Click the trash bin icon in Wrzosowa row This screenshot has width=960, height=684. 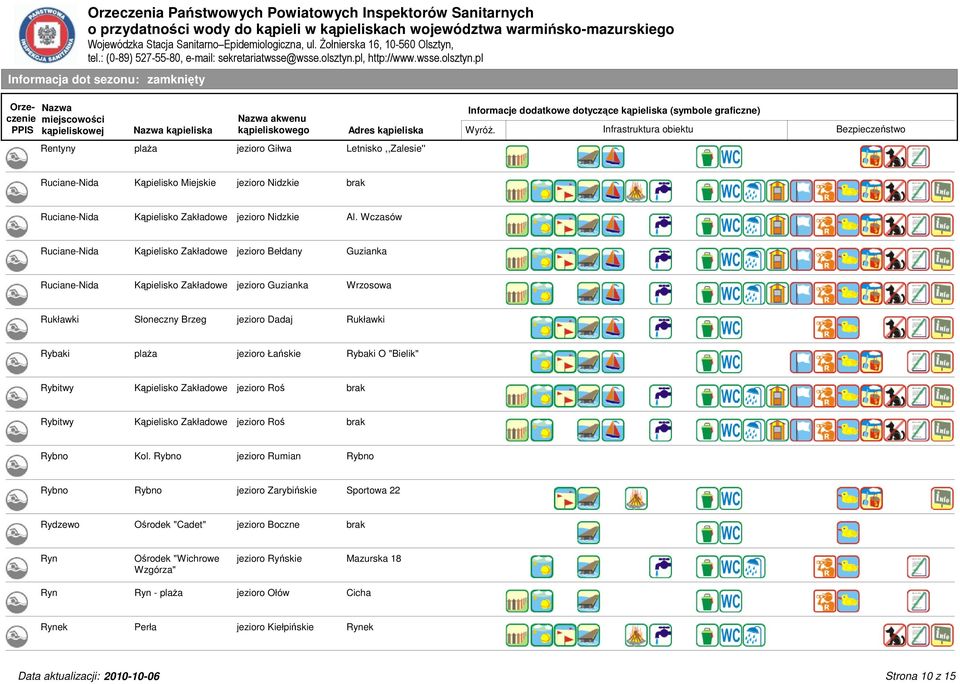[x=707, y=294]
